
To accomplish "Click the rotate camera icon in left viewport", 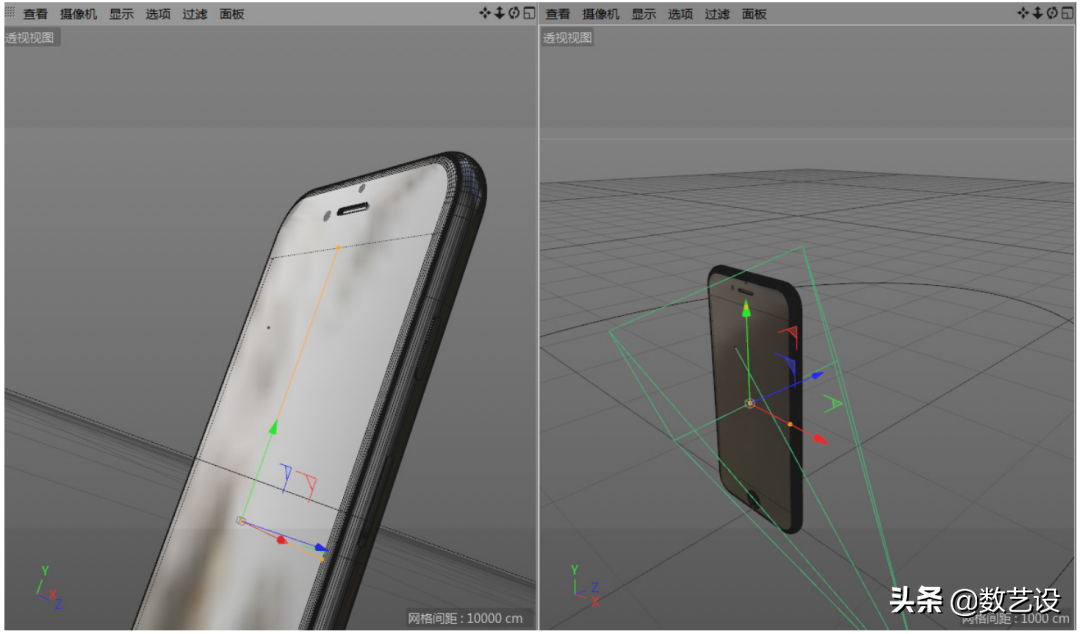I will [514, 13].
